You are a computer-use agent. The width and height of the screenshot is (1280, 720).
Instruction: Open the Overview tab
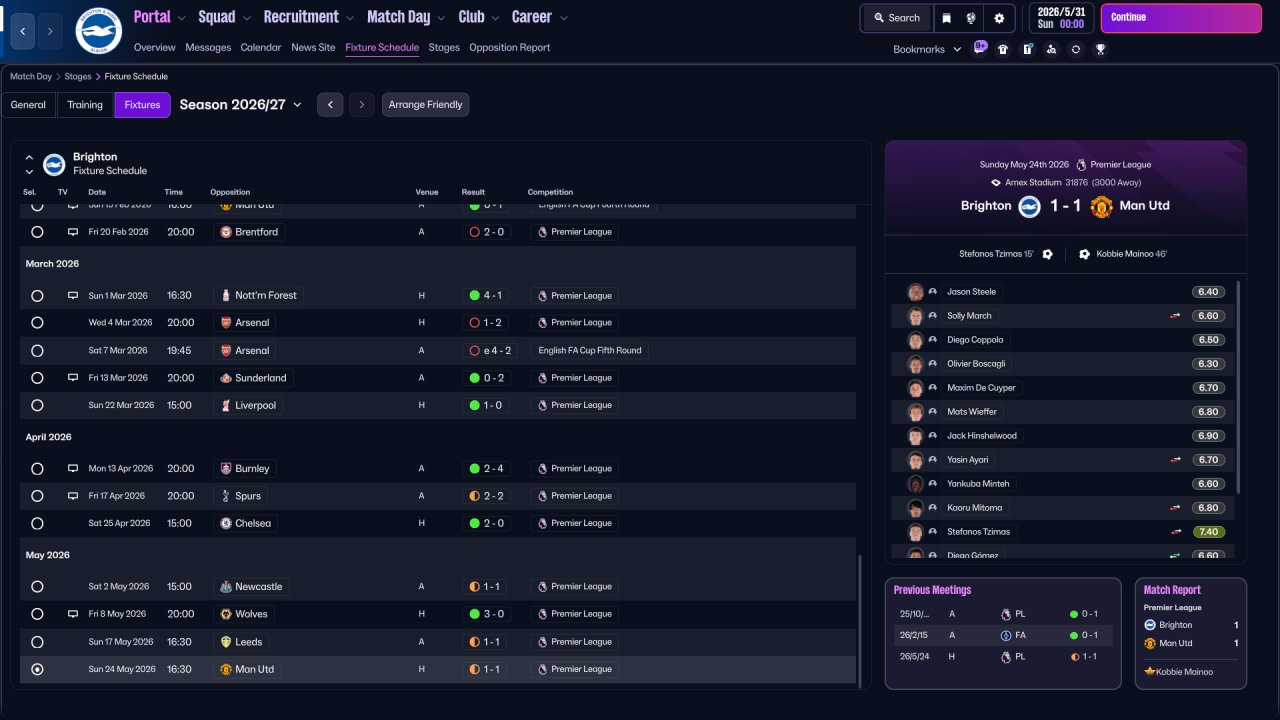coord(154,48)
